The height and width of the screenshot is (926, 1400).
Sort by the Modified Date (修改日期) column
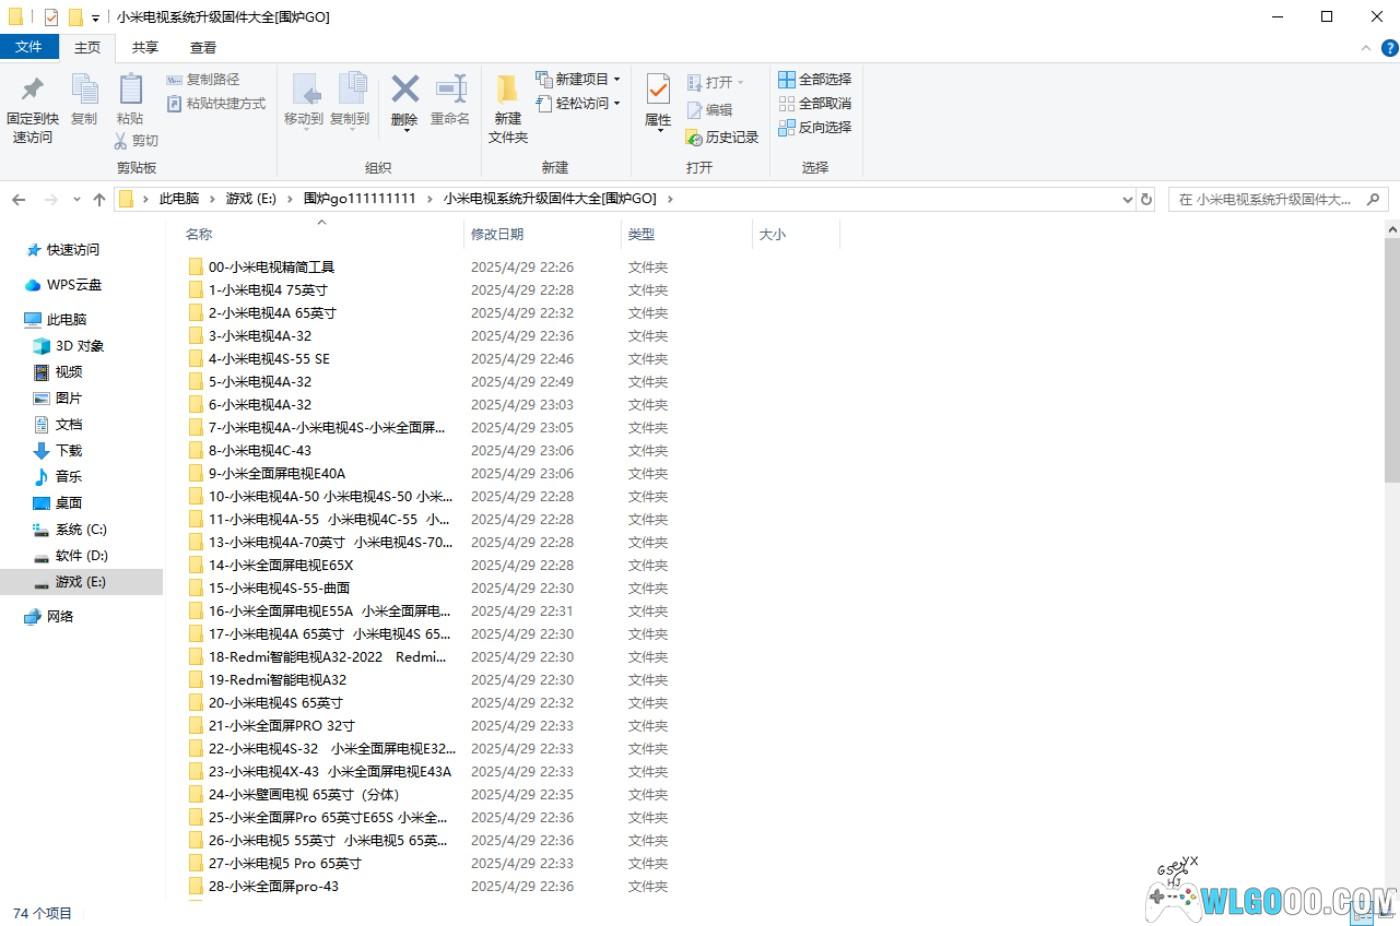click(x=497, y=234)
